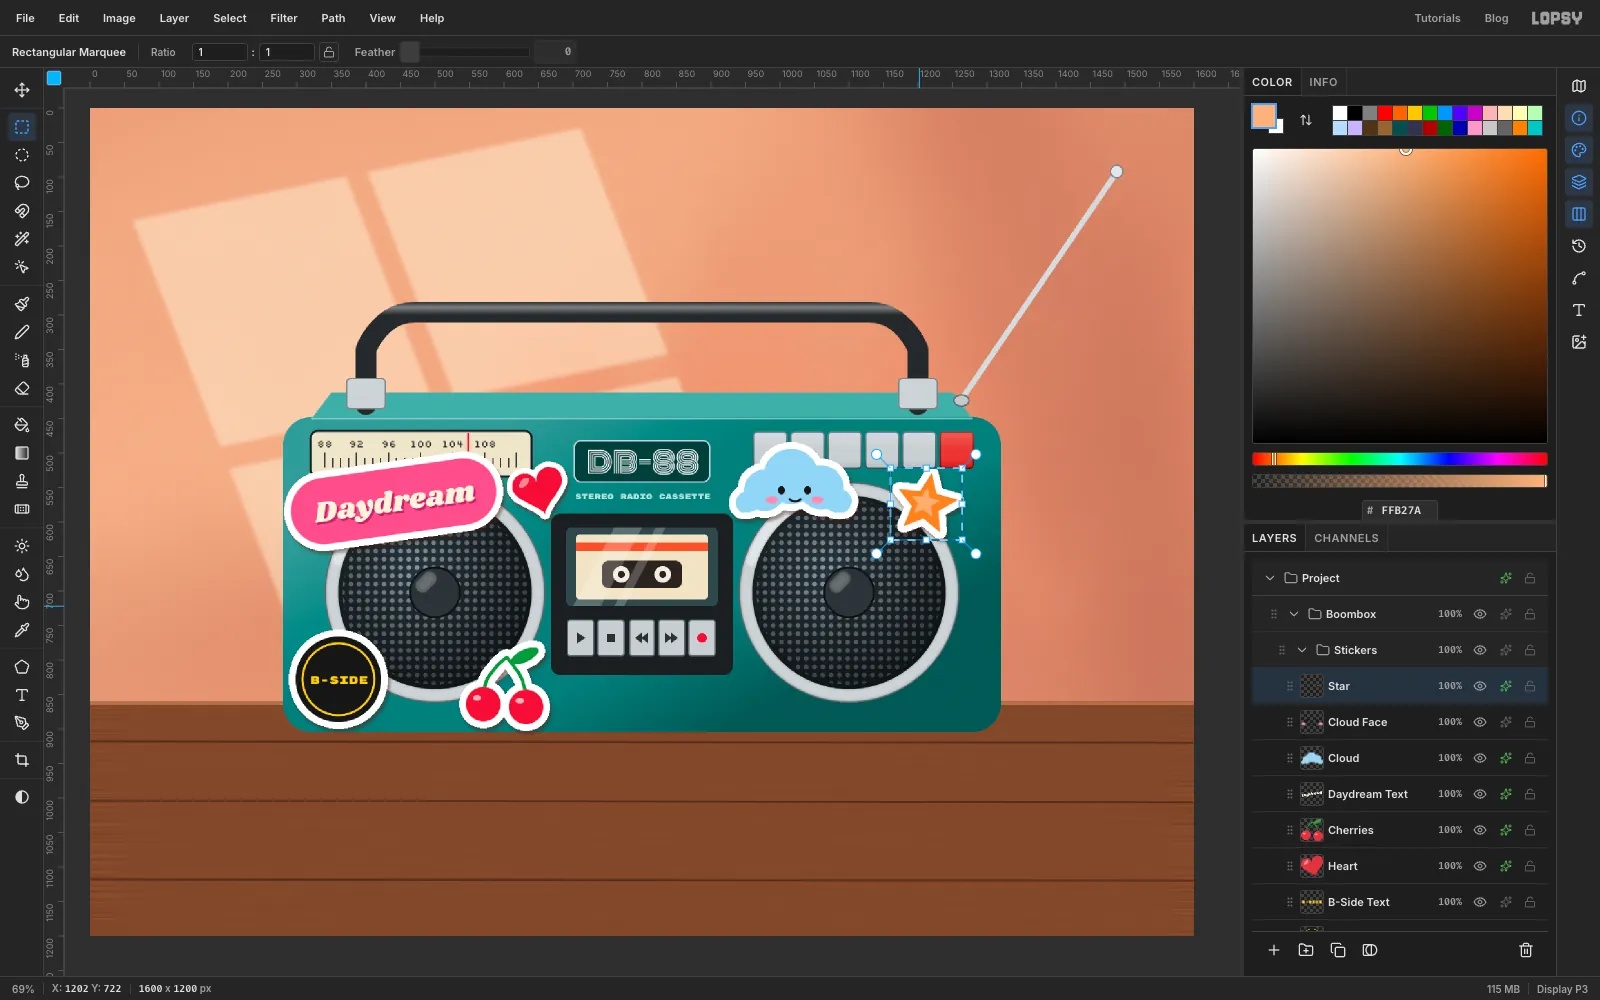
Task: Add a new layer with plus icon
Action: (1274, 950)
